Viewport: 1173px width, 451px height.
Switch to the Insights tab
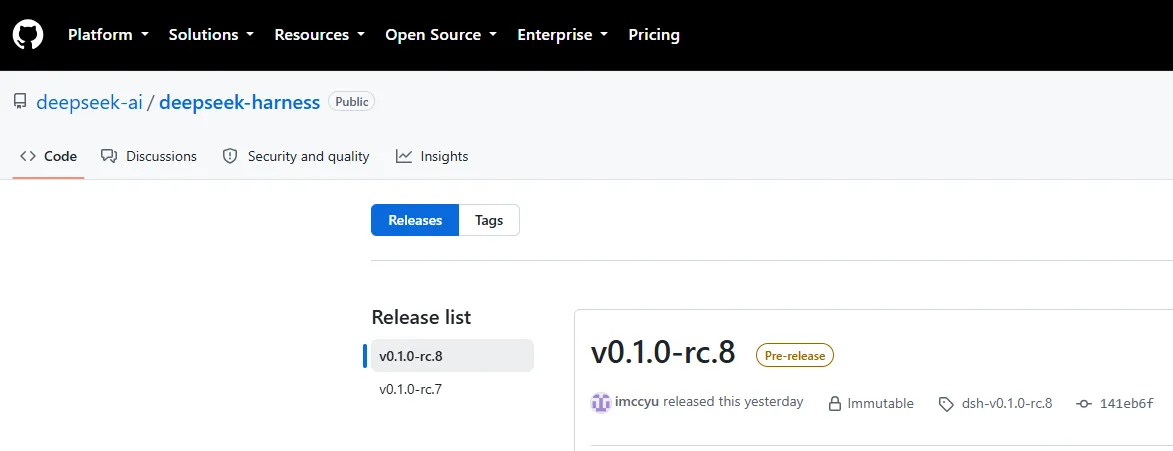click(432, 156)
